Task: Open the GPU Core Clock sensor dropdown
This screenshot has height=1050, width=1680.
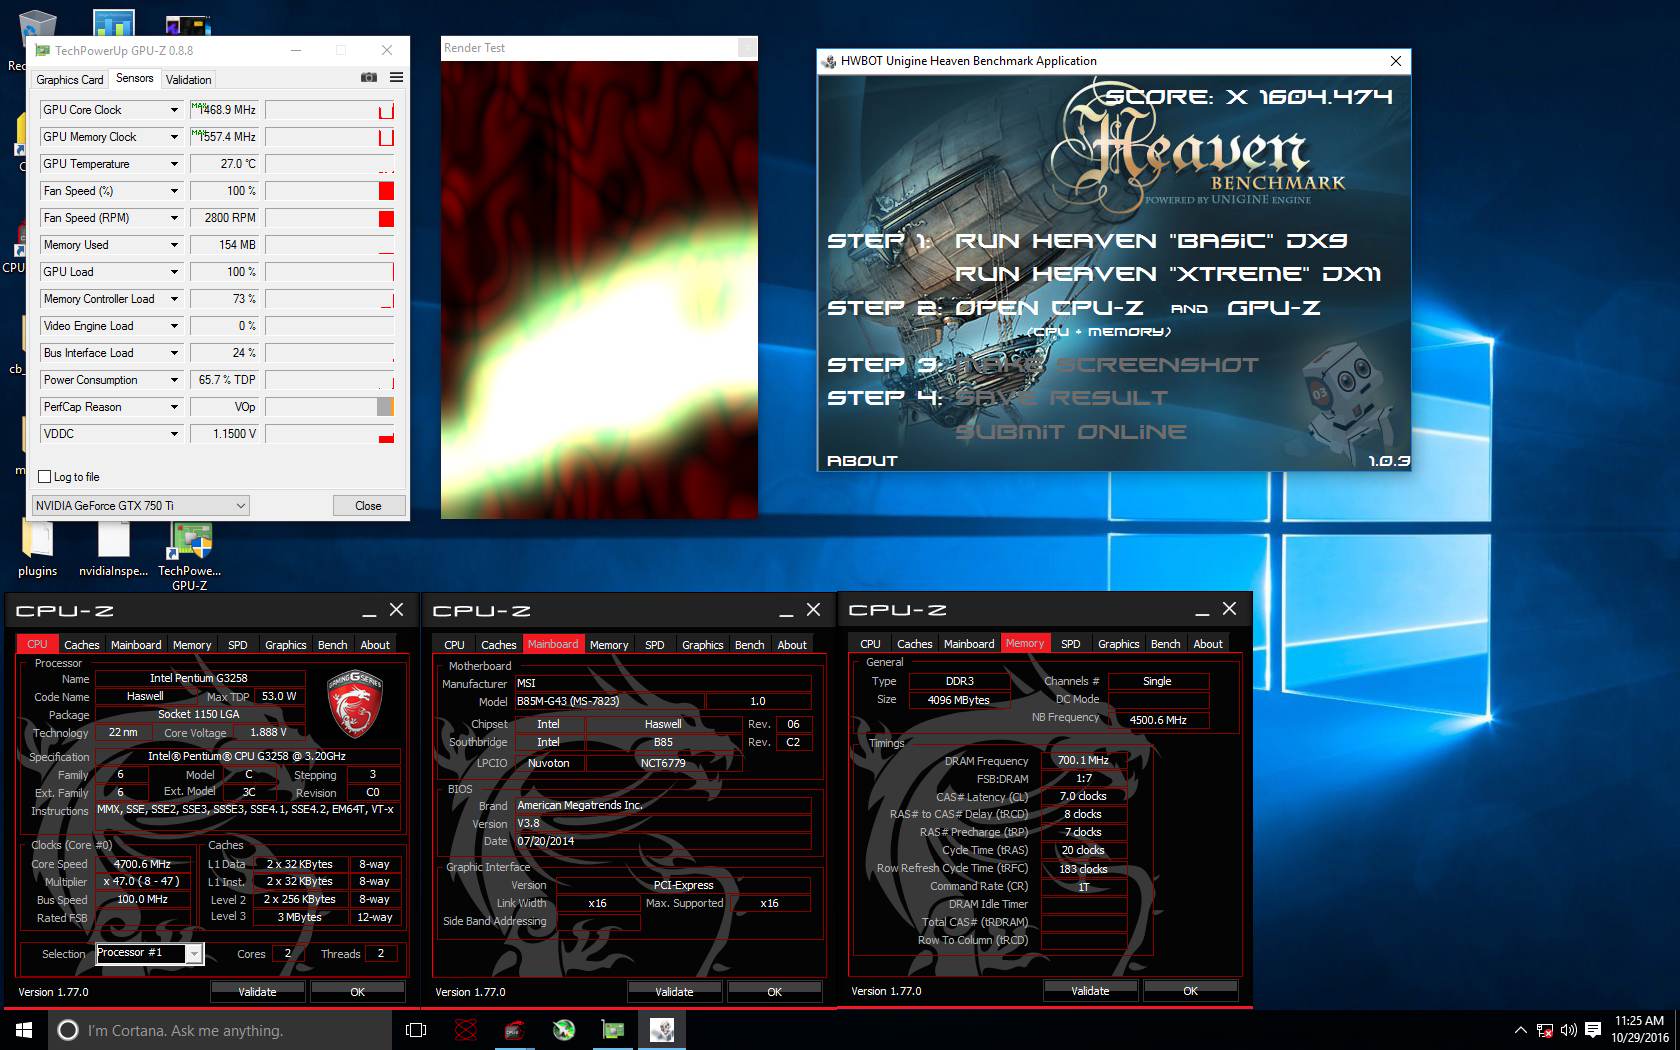Action: (x=174, y=110)
